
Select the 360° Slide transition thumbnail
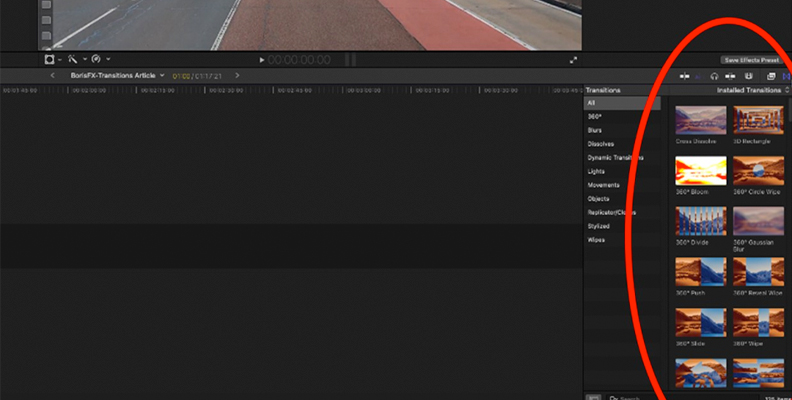tap(701, 322)
